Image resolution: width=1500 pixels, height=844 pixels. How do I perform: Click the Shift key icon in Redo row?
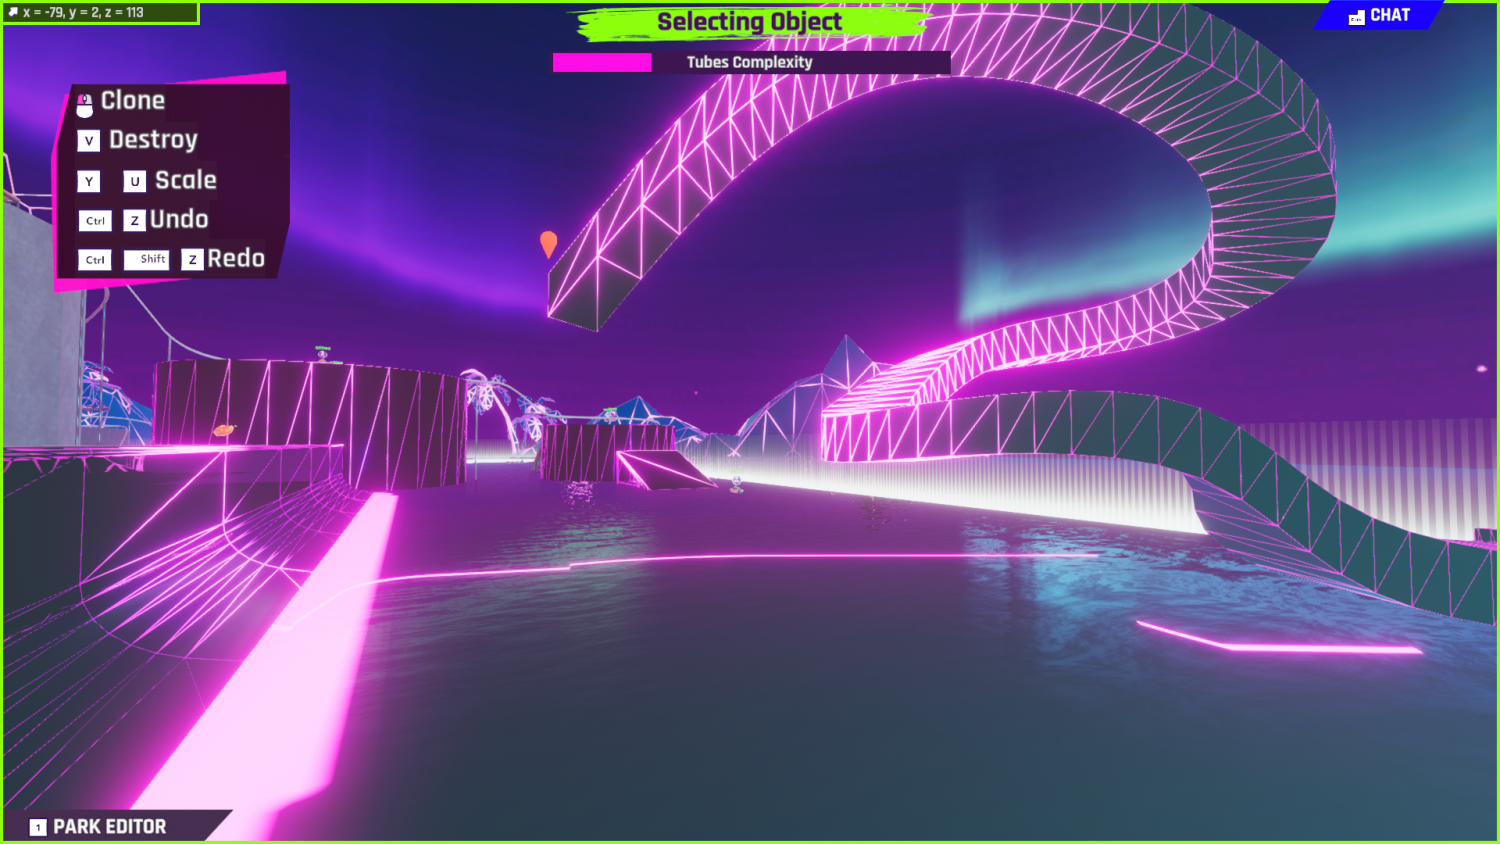147,259
